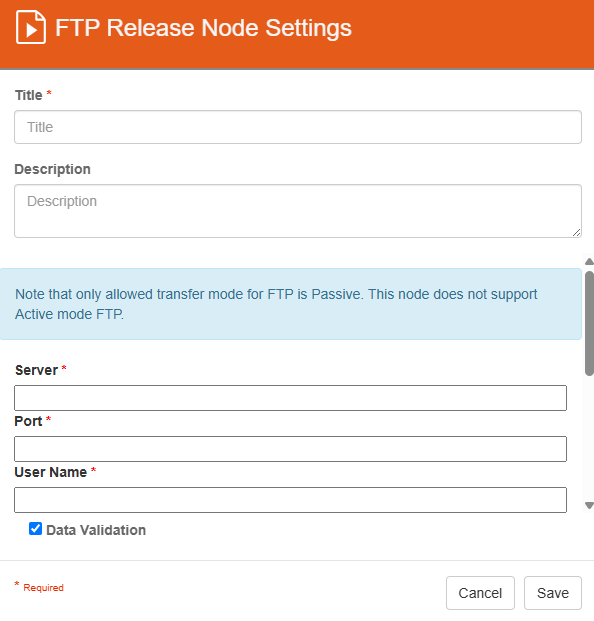The image size is (594, 621).
Task: Click the Description resize handle corner
Action: tap(577, 233)
